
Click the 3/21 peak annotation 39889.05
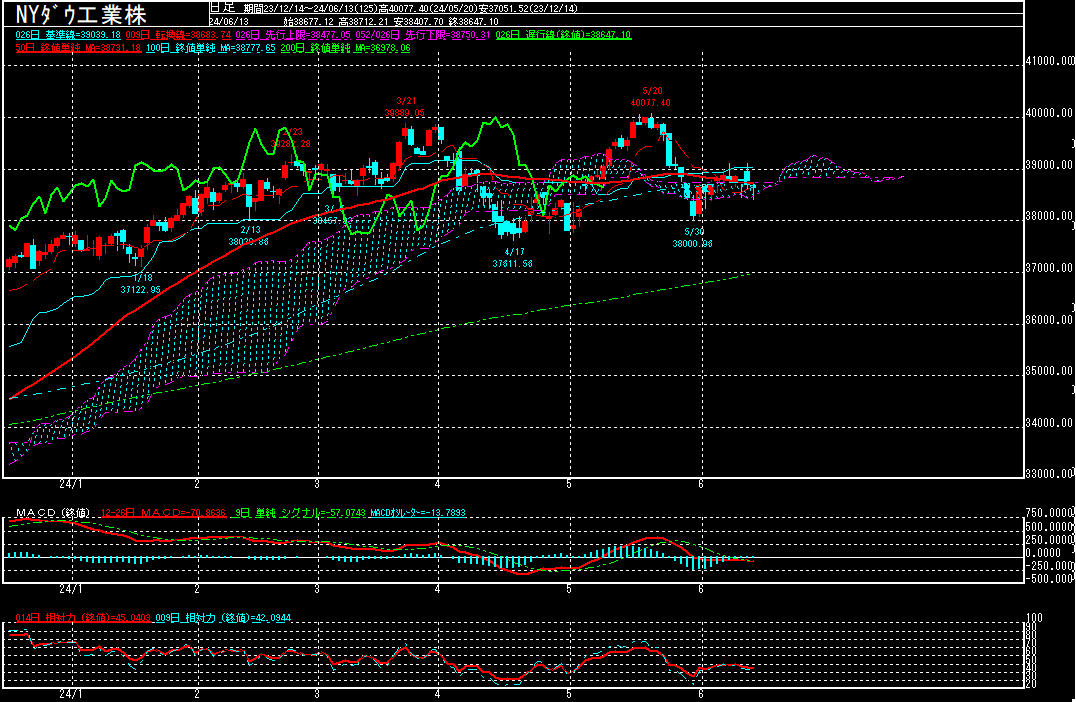405,106
